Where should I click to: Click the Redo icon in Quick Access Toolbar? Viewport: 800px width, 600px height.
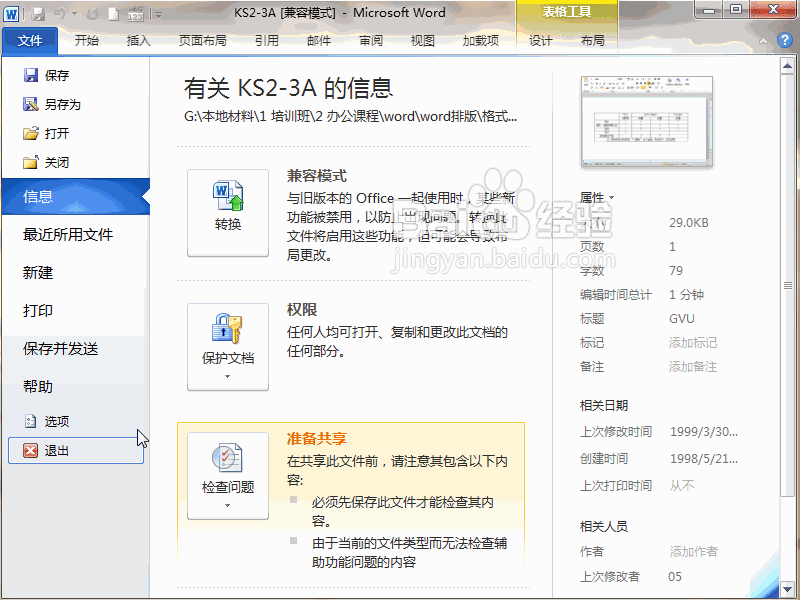[92, 14]
